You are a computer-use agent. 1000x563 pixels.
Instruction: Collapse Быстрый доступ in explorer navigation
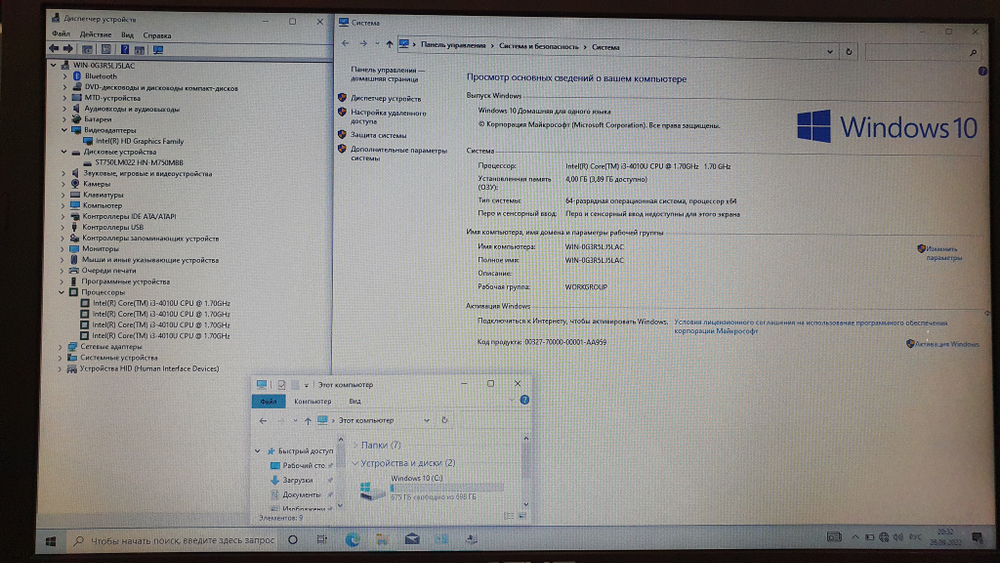(258, 451)
